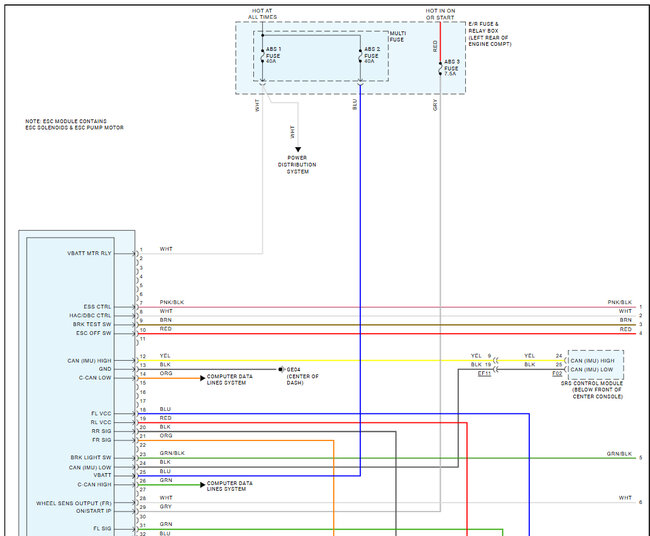
Task: Click the 'GRN/BLK' label at pin 23
Action: (x=172, y=453)
